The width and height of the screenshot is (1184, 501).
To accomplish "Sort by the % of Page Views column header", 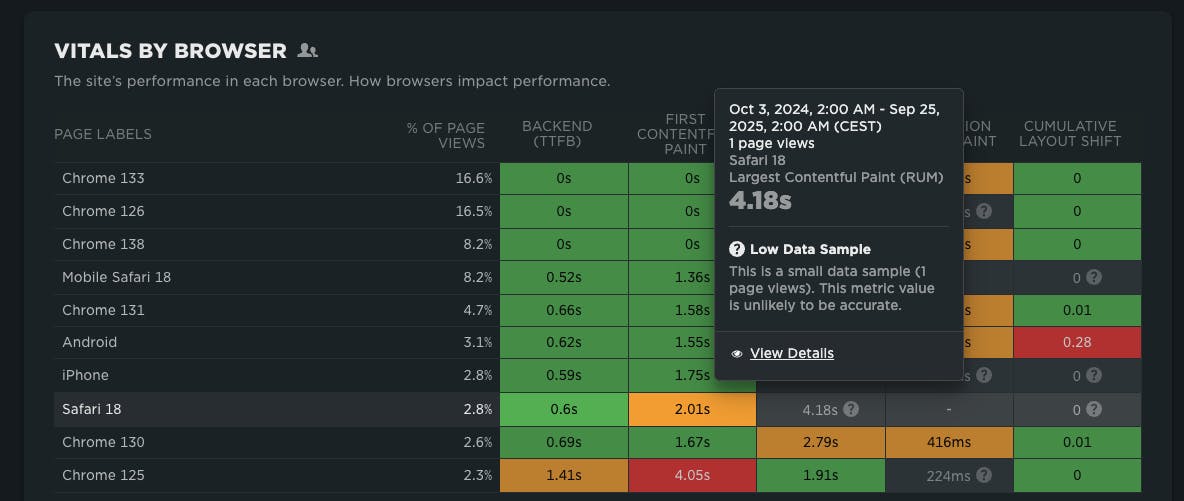I will pyautogui.click(x=445, y=134).
